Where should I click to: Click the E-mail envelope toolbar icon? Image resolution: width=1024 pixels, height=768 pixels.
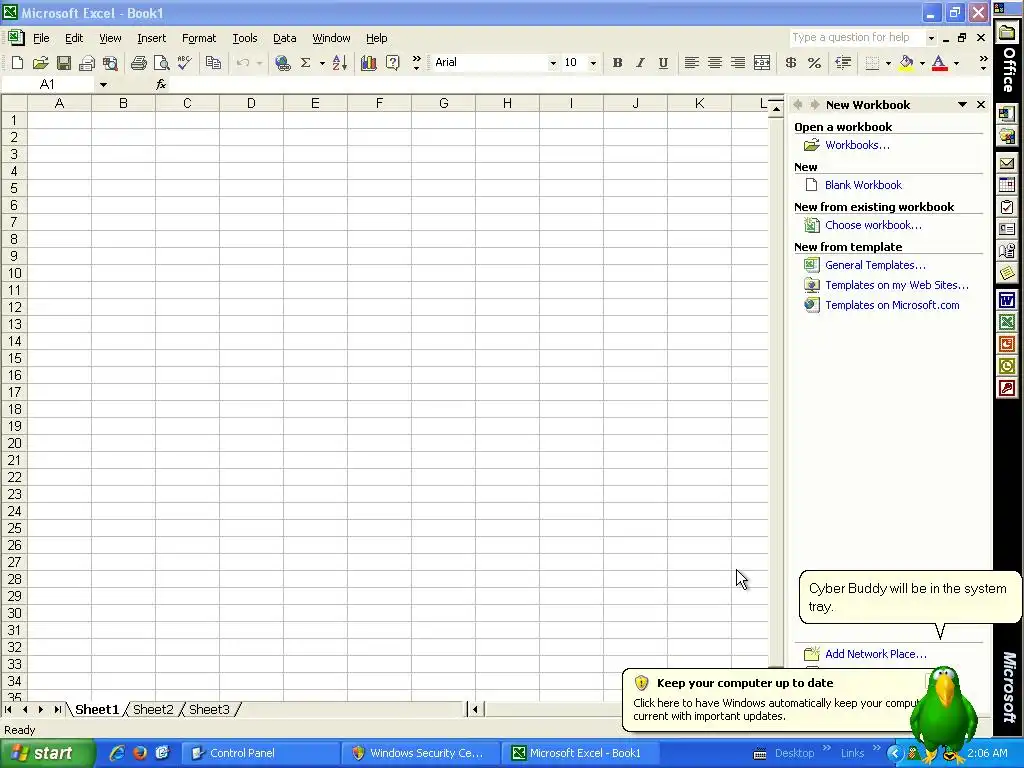pyautogui.click(x=87, y=63)
